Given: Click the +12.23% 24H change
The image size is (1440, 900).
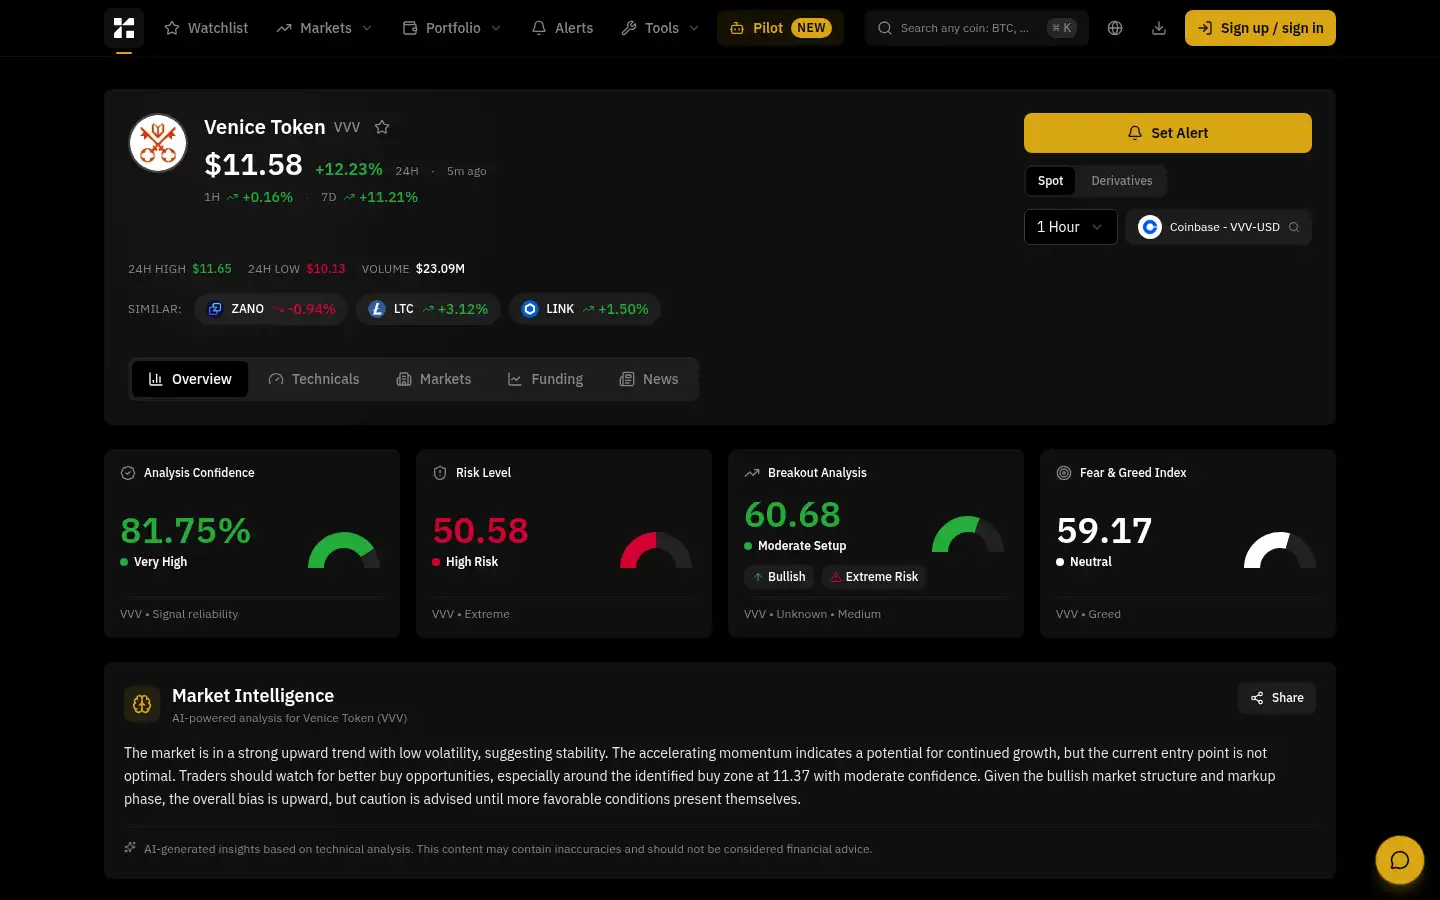Looking at the screenshot, I should tap(349, 170).
